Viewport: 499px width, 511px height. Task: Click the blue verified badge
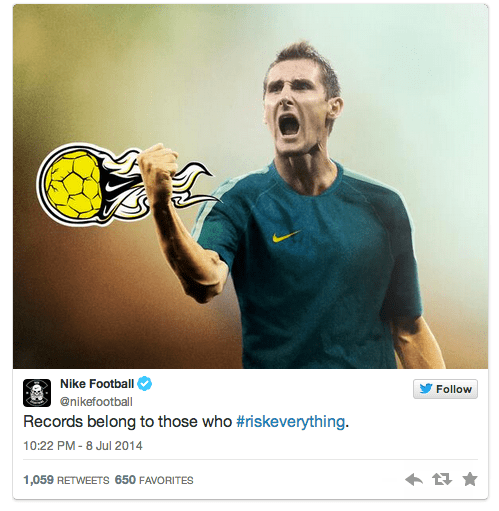click(145, 384)
